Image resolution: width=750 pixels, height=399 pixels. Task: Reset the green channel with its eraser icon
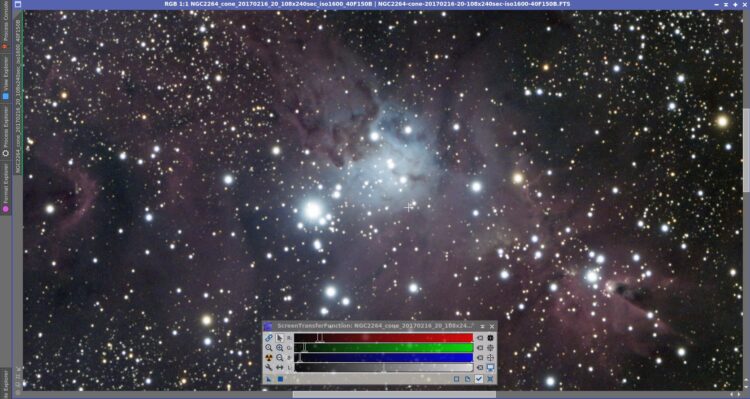click(x=480, y=348)
